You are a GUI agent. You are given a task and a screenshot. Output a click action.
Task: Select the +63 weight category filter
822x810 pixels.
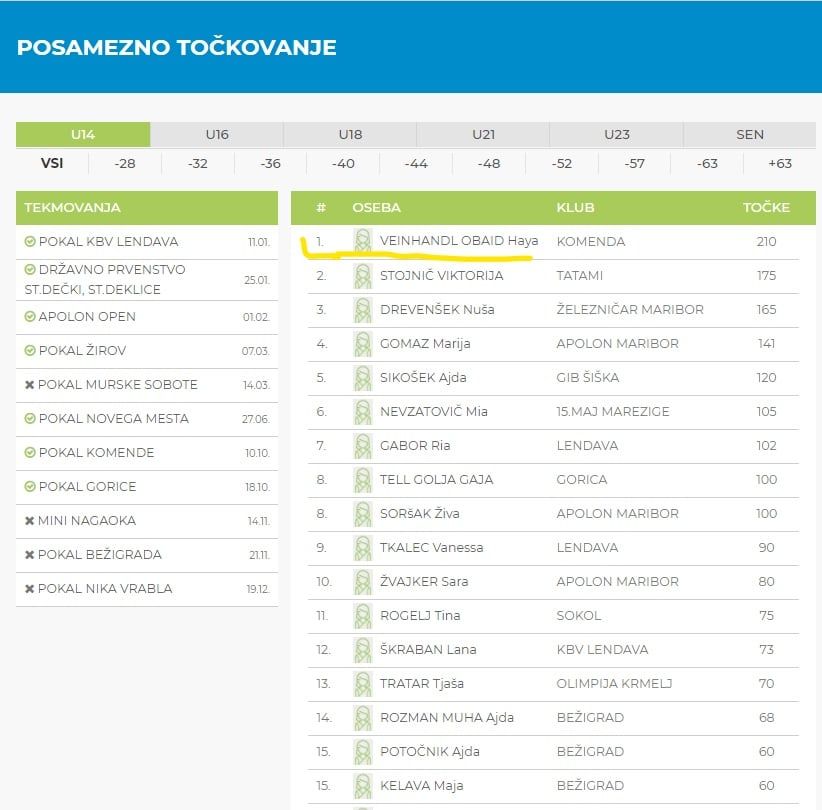coord(779,163)
